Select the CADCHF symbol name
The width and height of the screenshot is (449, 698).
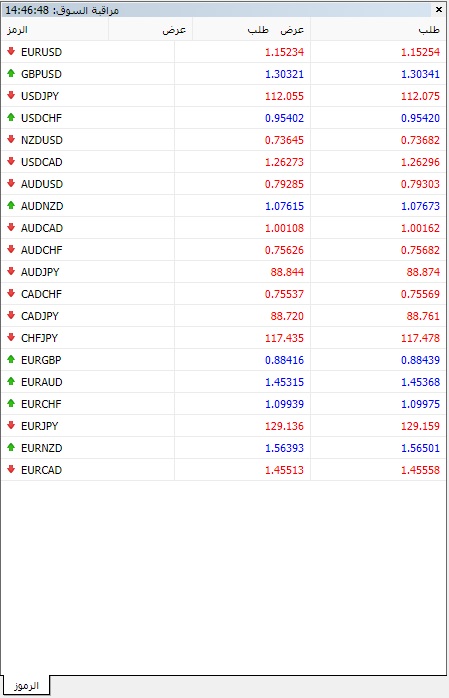(41, 294)
